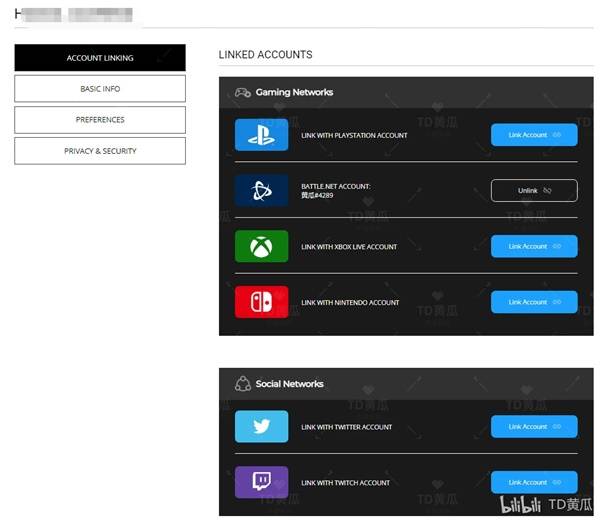Link the Twitter account

tap(534, 427)
